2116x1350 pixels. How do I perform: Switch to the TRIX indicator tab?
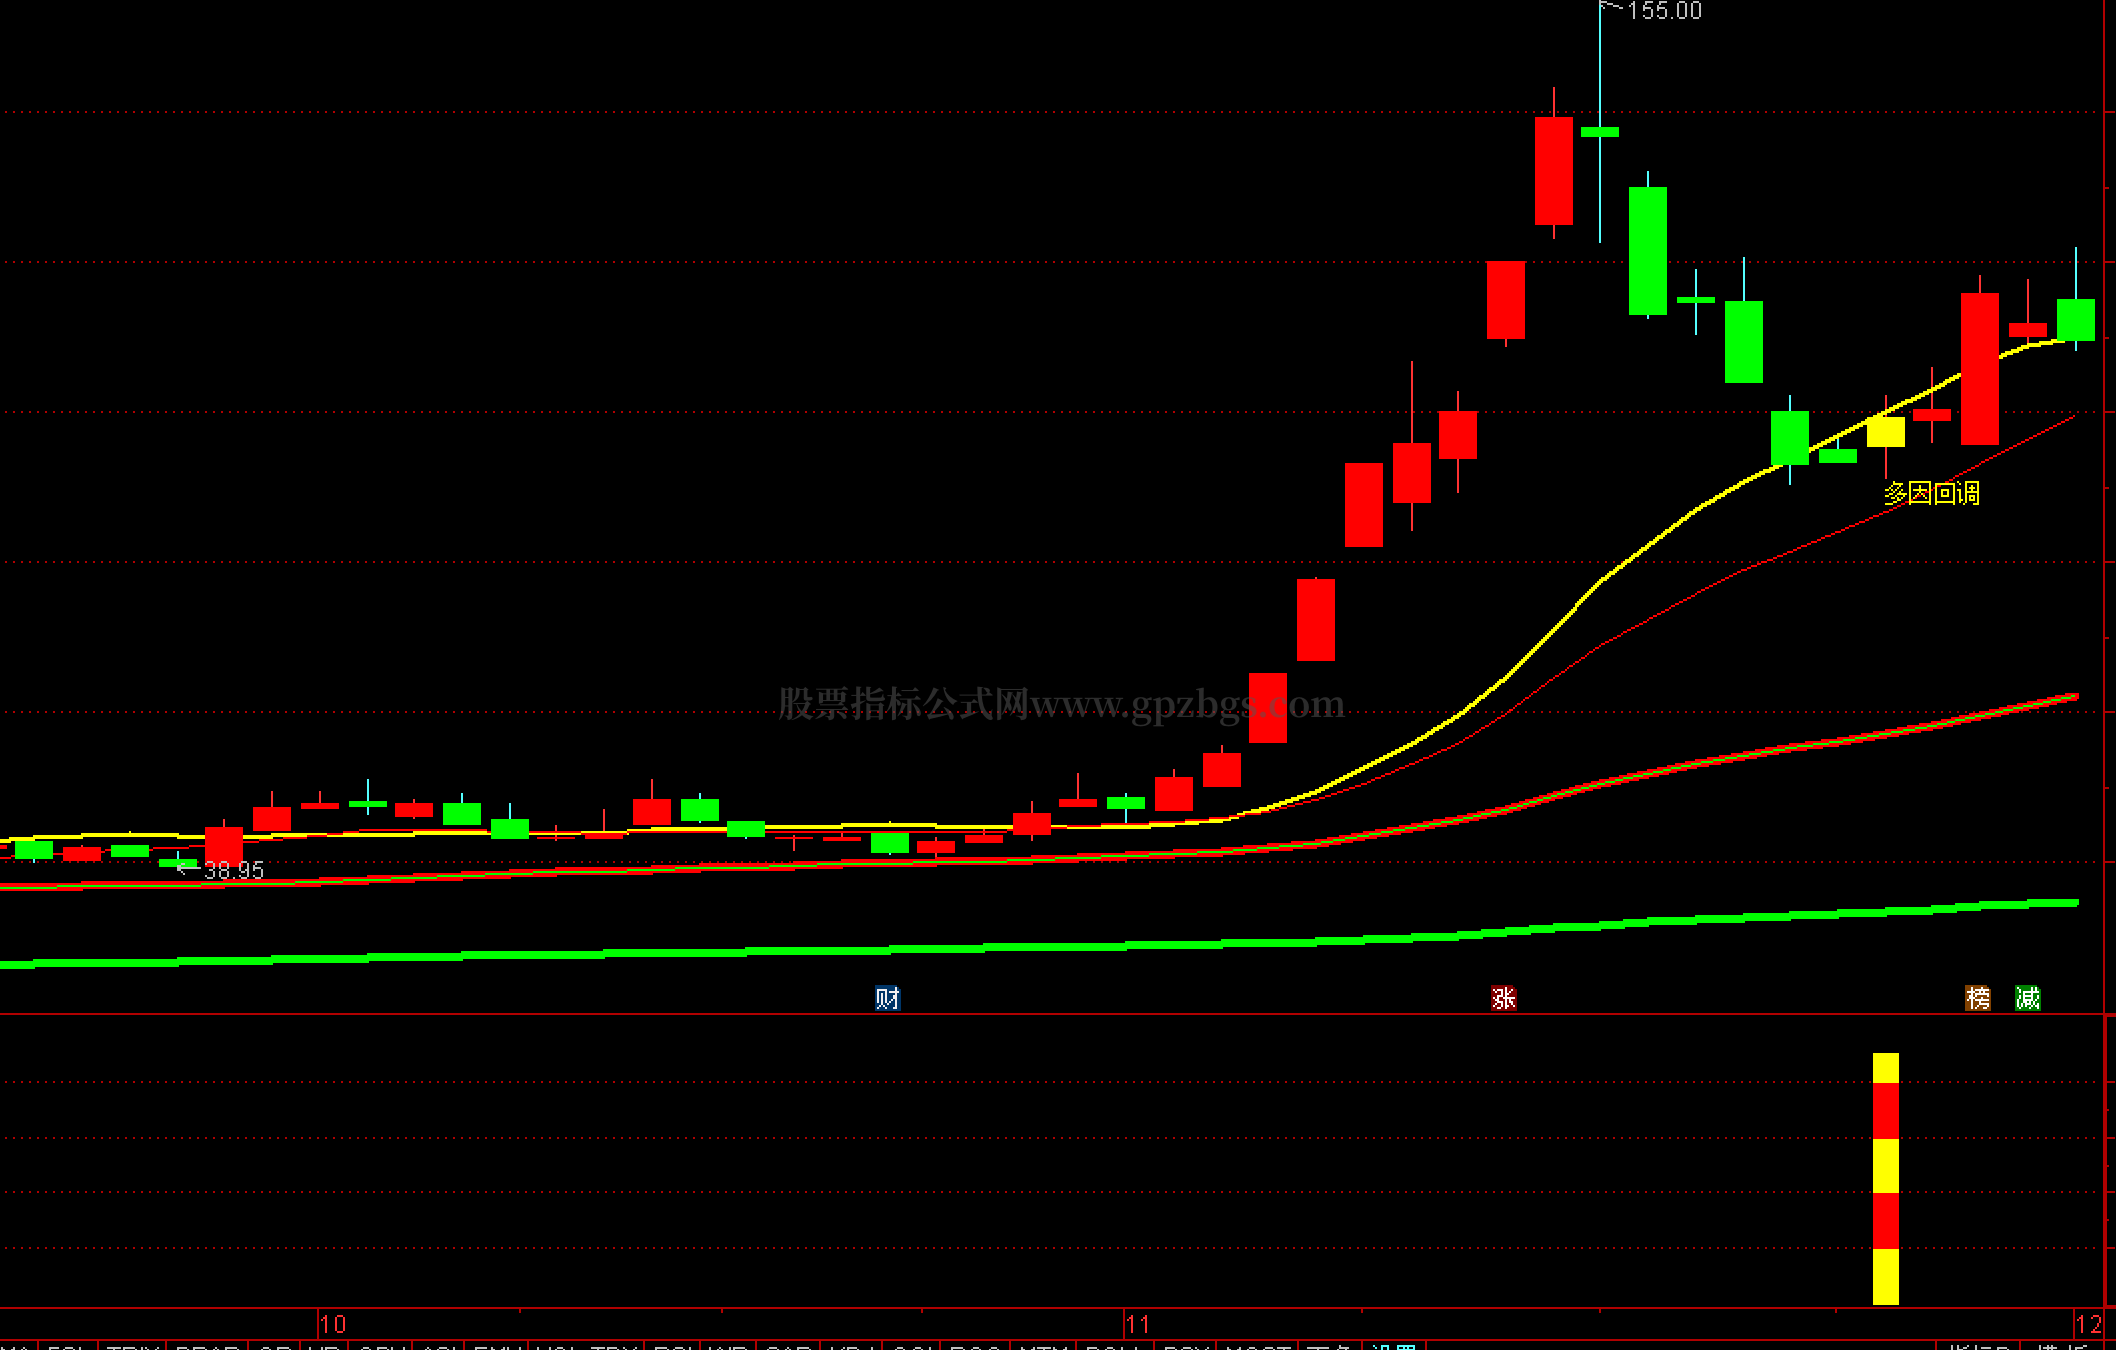(132, 1346)
